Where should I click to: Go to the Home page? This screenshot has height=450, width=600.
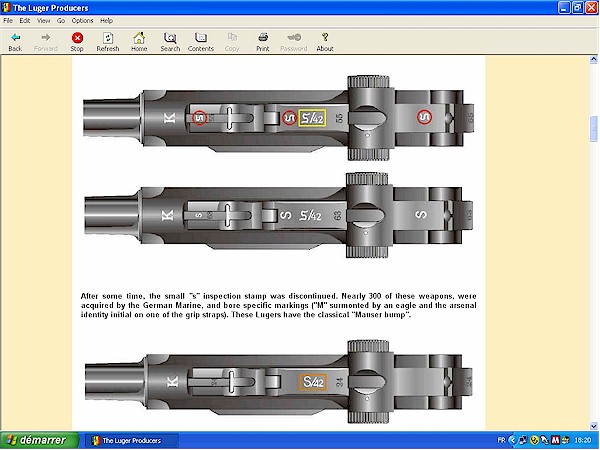(x=139, y=41)
